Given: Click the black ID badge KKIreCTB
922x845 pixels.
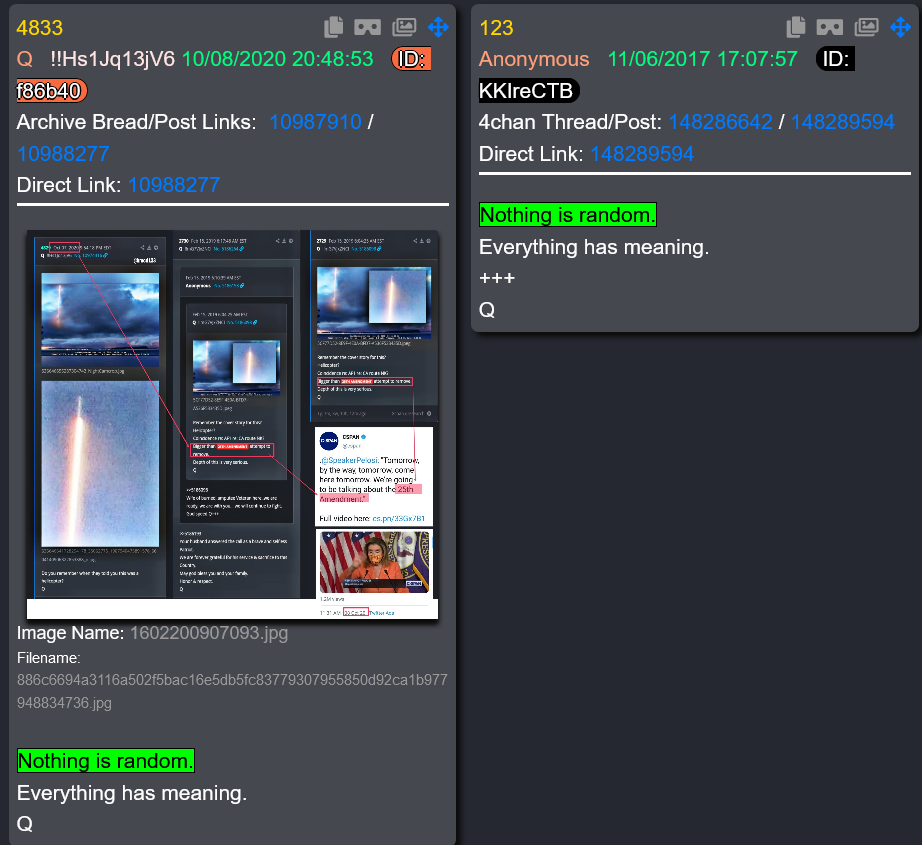Looking at the screenshot, I should pos(529,91).
